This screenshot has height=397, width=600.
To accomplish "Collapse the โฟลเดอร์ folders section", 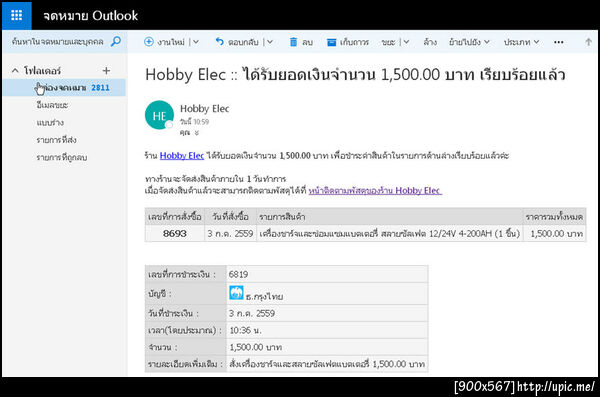I will coord(15,71).
